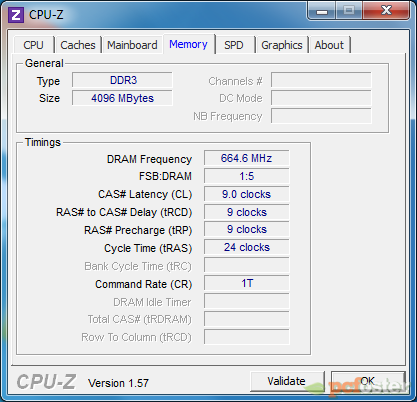Viewport: 417px width, 402px height.
Task: Click the empty NB Frequency field
Action: pyautogui.click(x=321, y=116)
